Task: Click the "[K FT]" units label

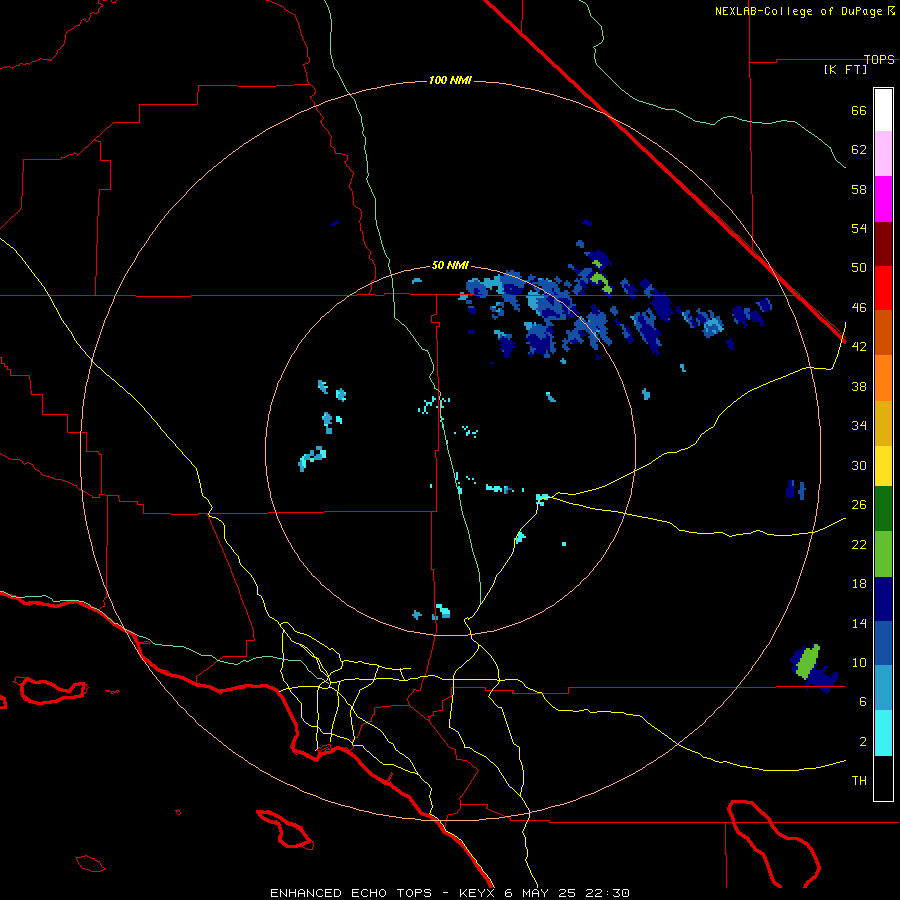Action: pyautogui.click(x=845, y=69)
